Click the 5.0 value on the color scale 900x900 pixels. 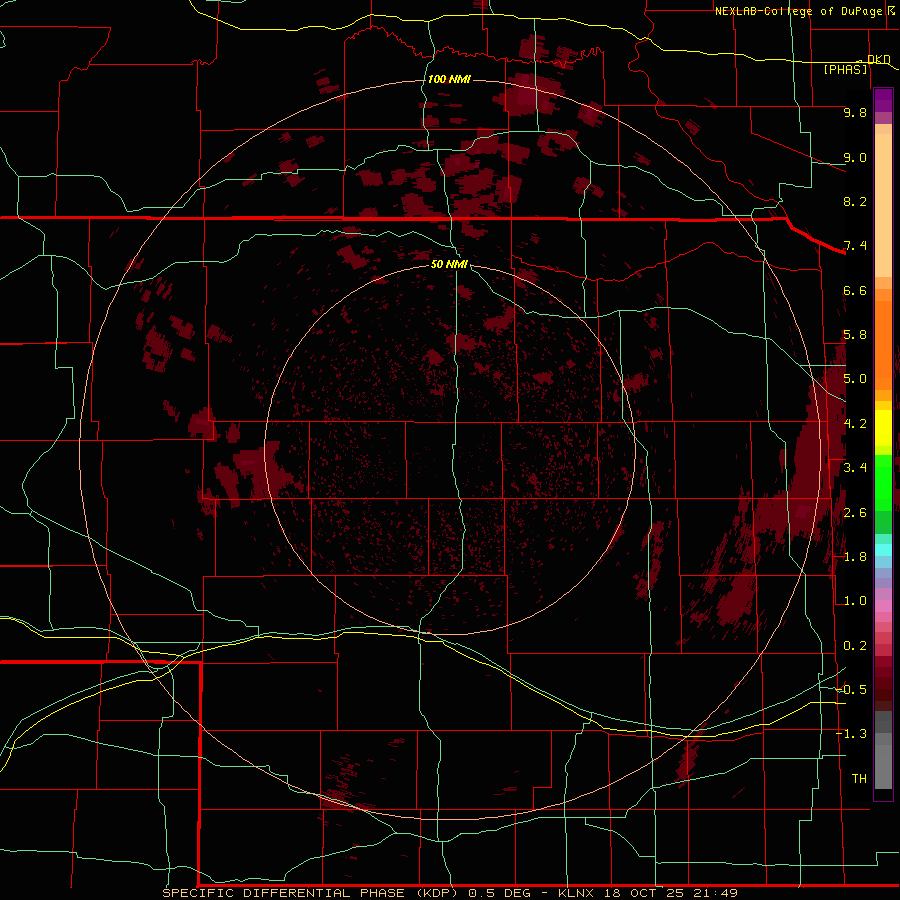click(x=855, y=379)
